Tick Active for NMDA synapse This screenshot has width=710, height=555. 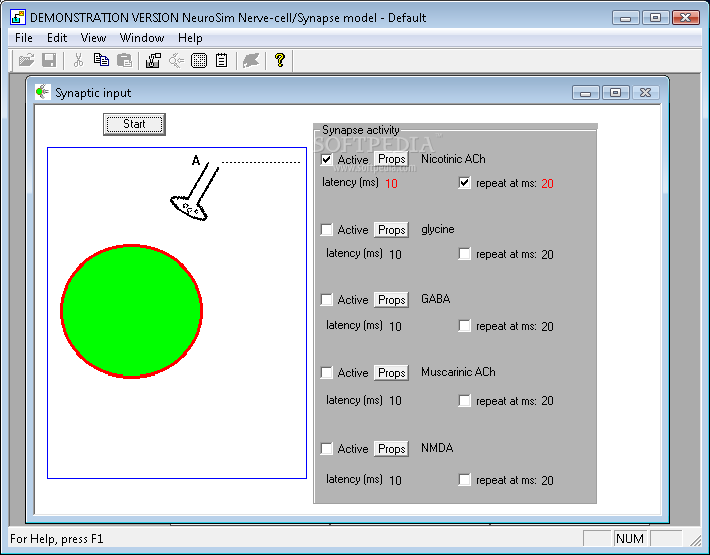point(326,449)
